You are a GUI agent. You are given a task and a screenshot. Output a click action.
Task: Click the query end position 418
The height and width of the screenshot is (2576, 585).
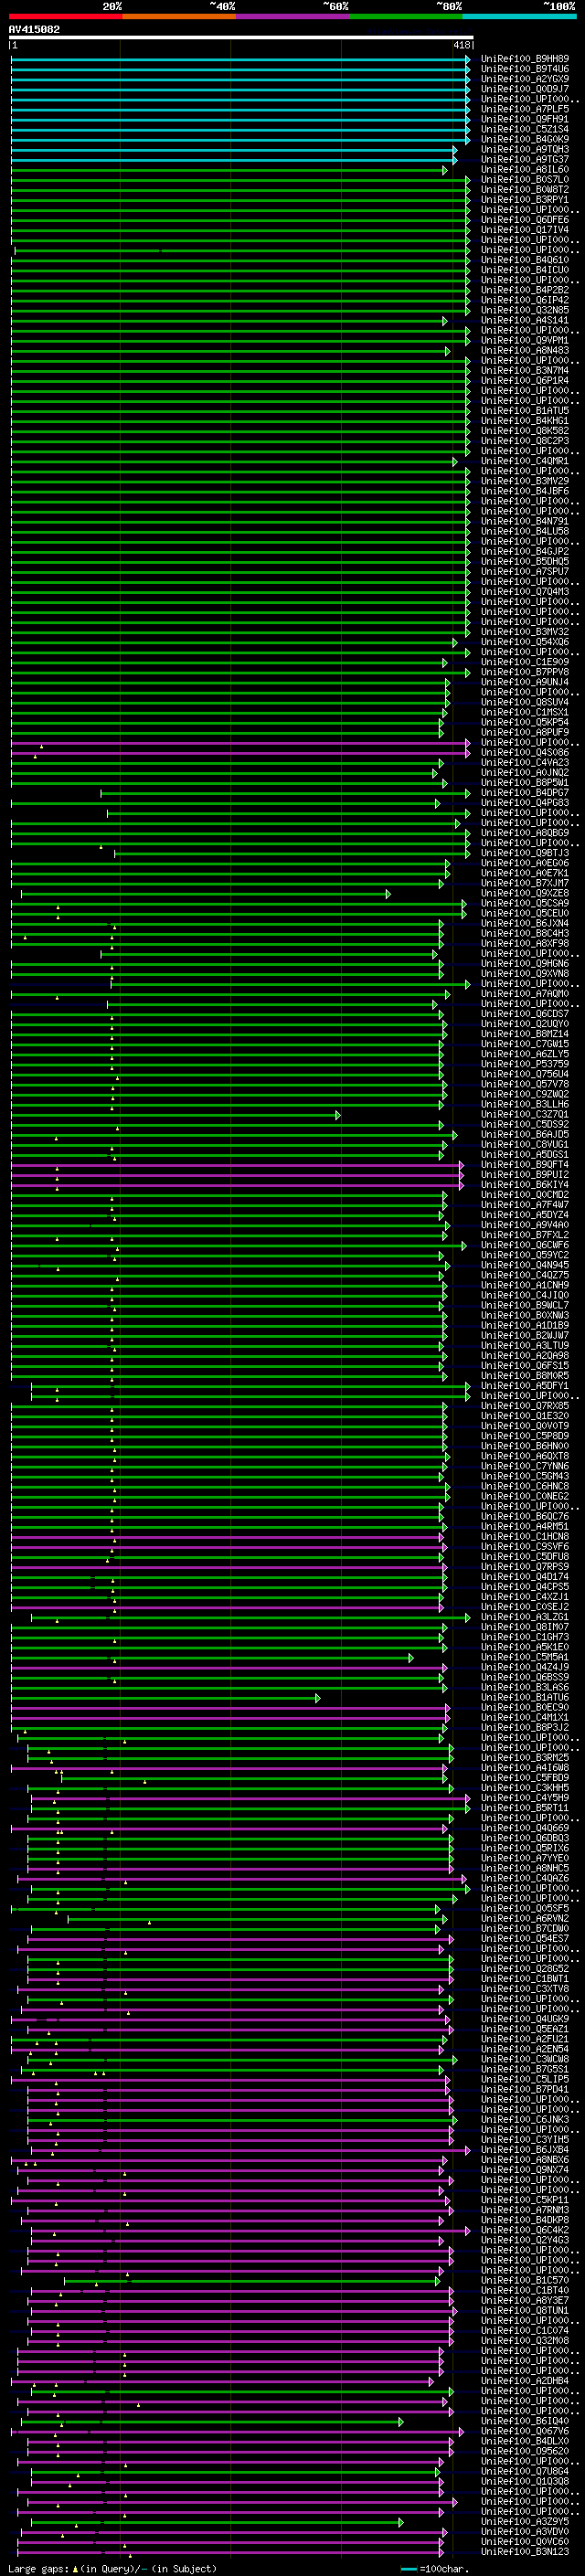462,45
